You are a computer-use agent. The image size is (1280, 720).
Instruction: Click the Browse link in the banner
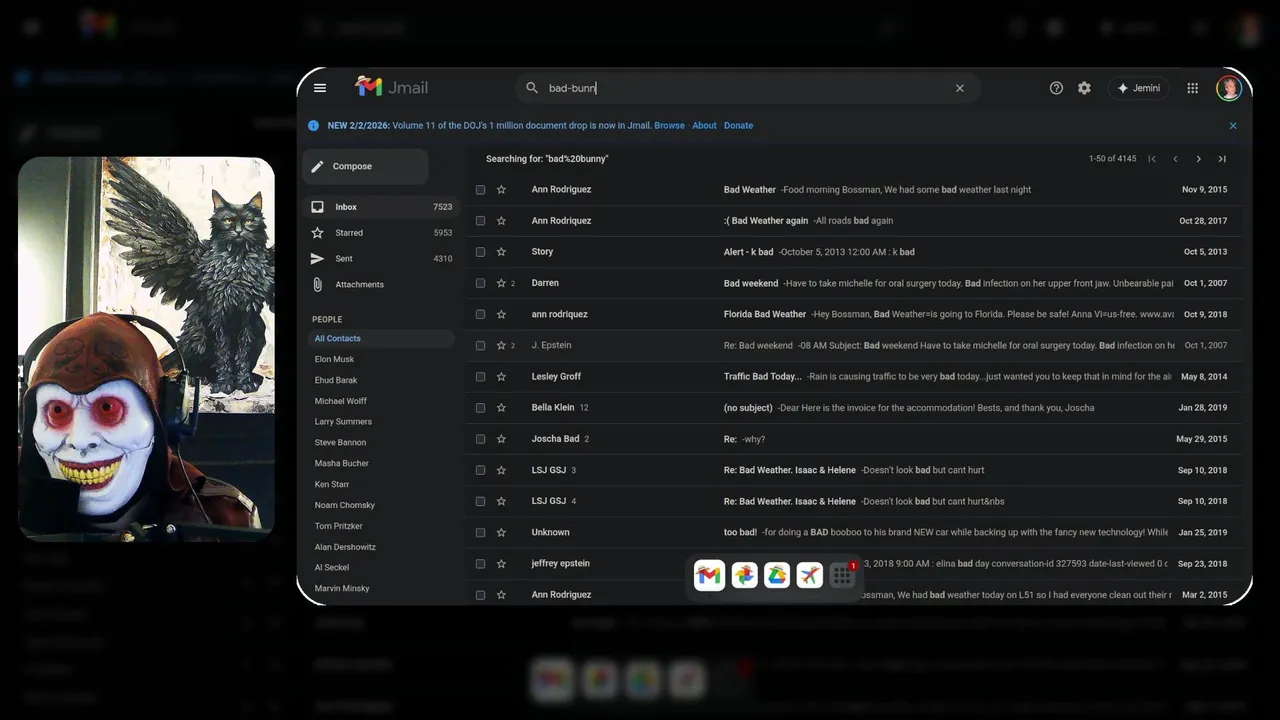(x=669, y=126)
